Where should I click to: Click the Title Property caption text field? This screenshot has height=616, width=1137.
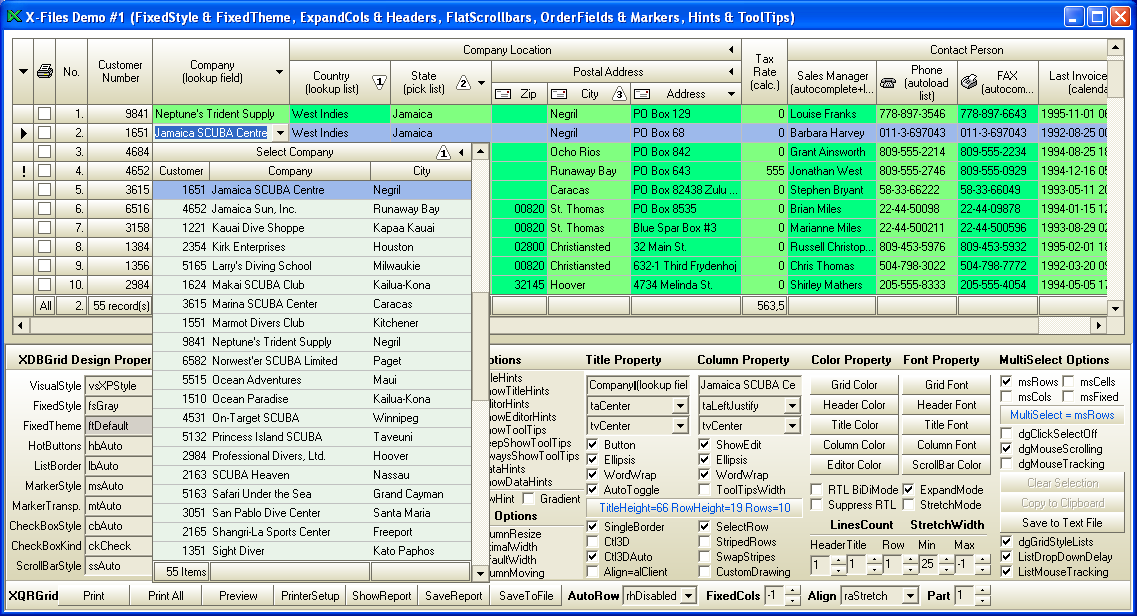[x=637, y=385]
